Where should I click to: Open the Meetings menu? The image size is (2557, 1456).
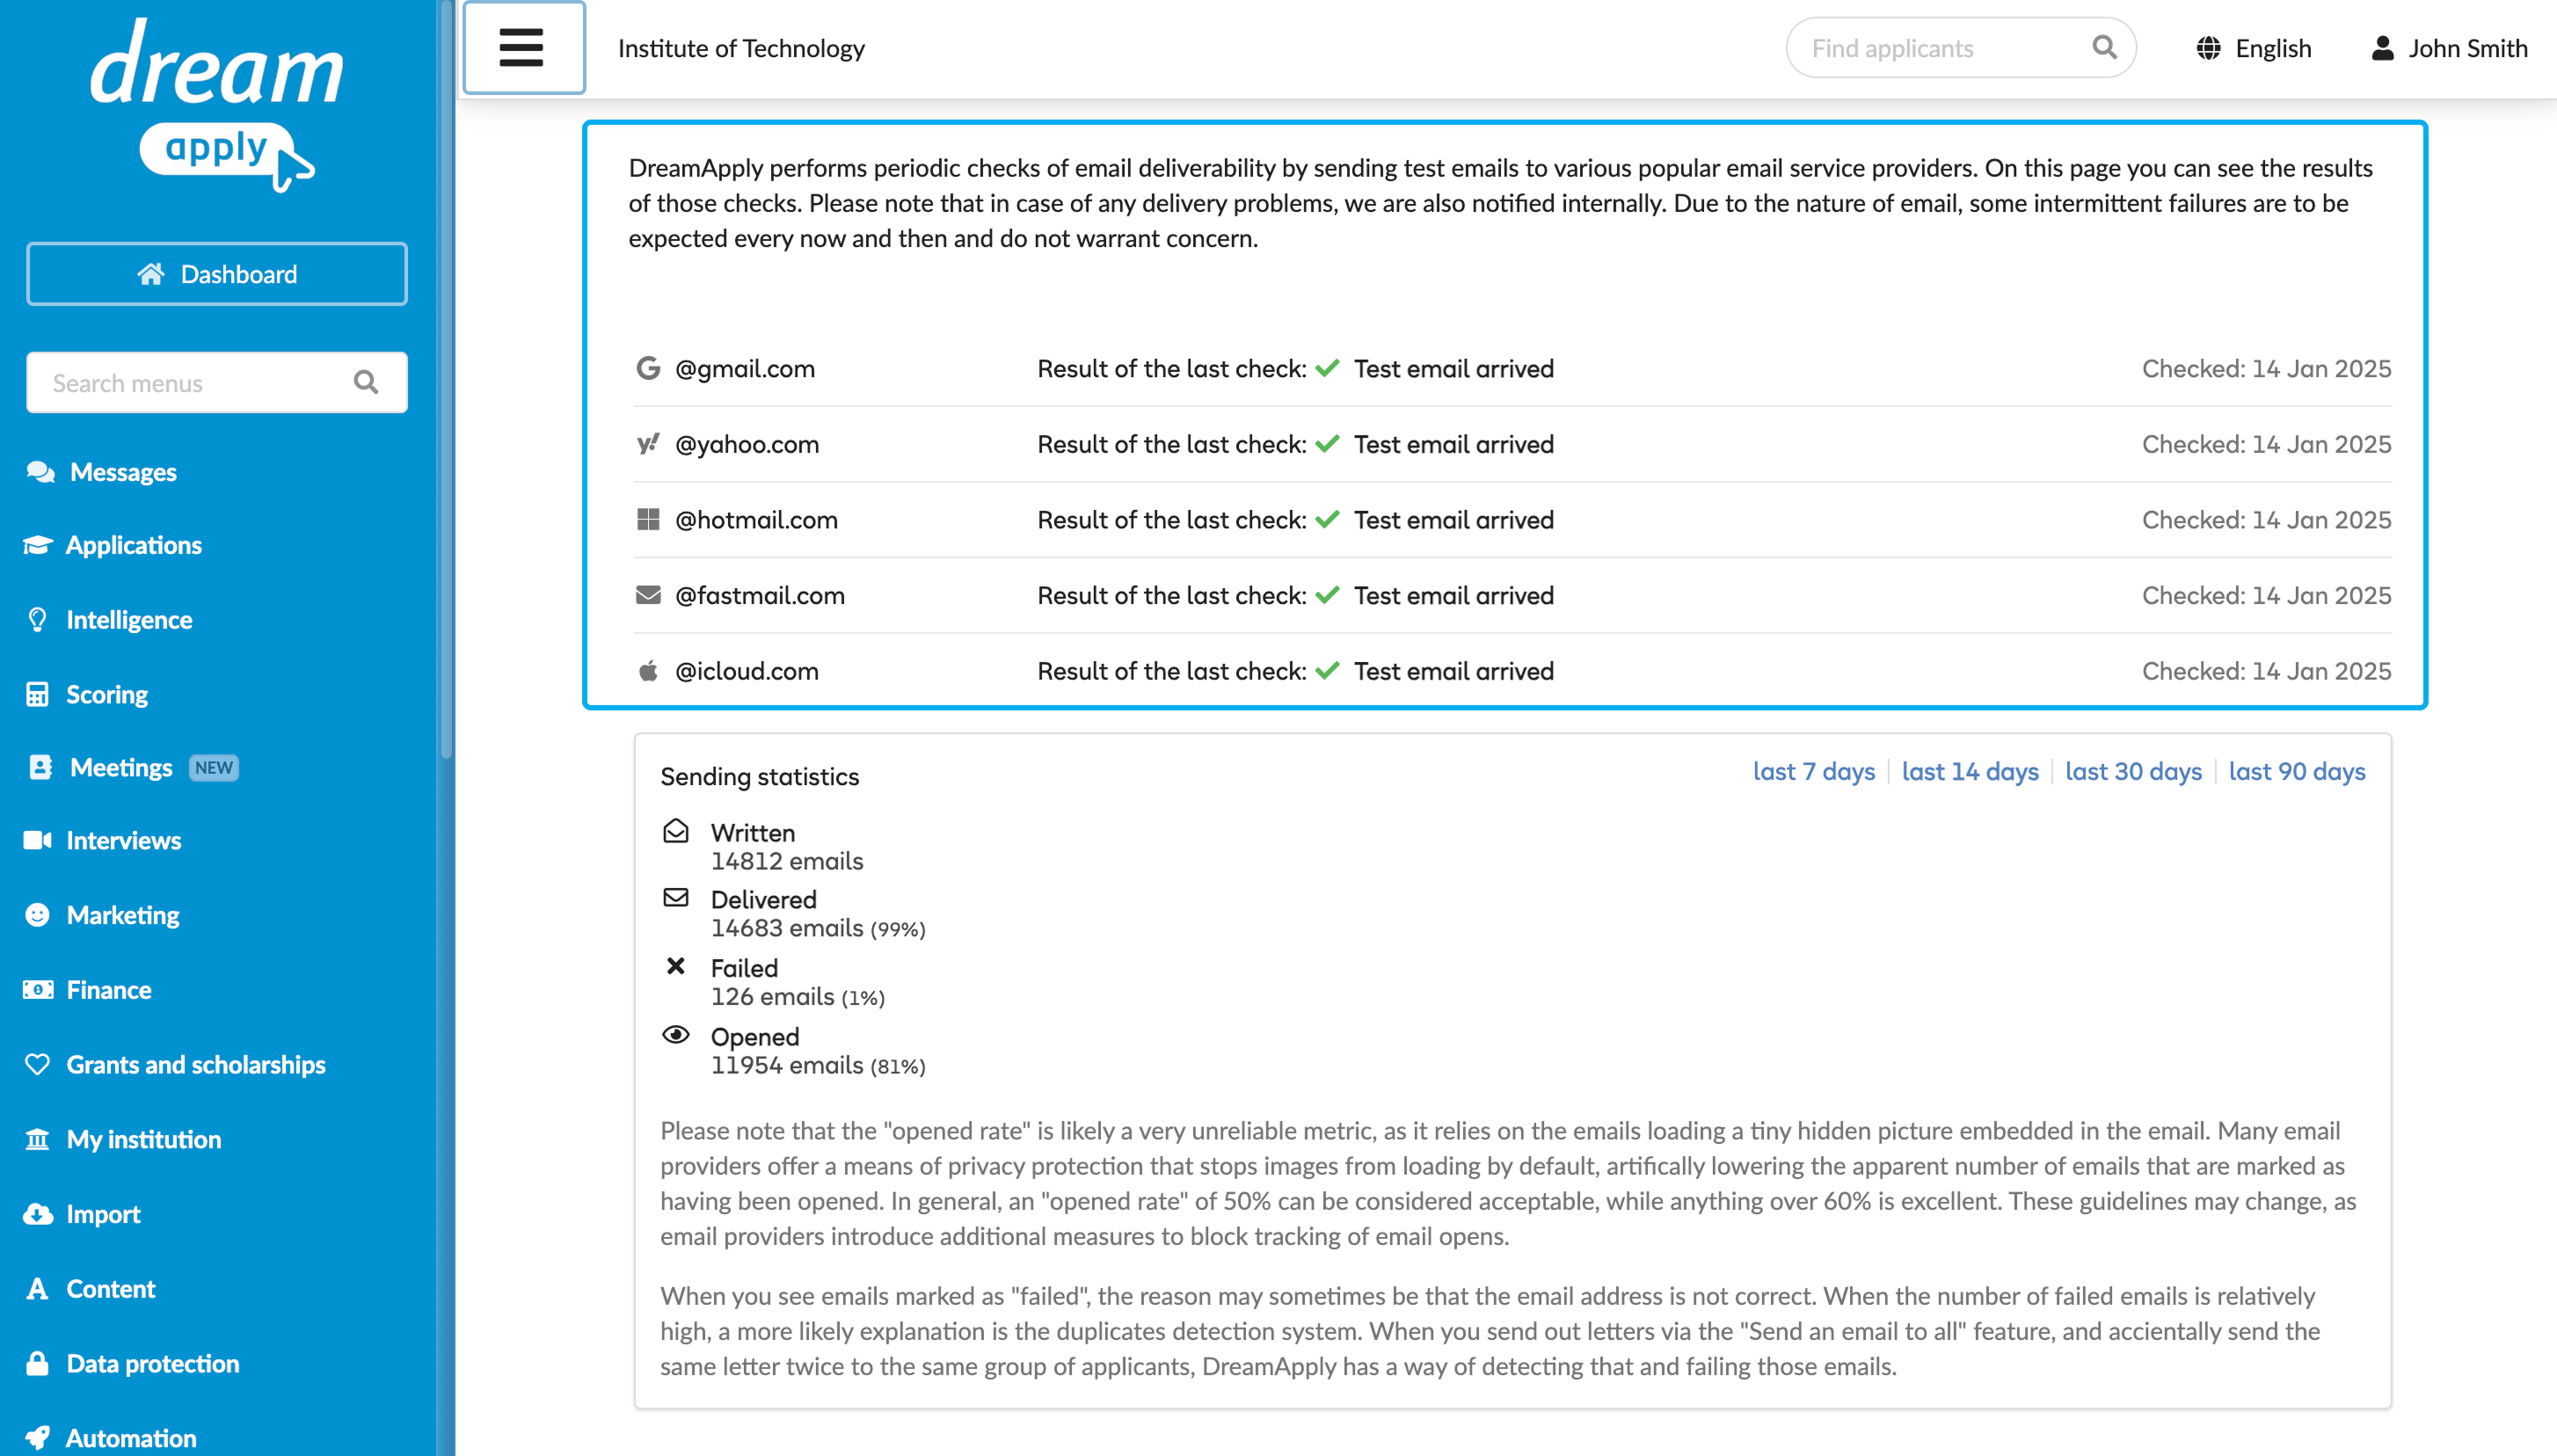[121, 767]
